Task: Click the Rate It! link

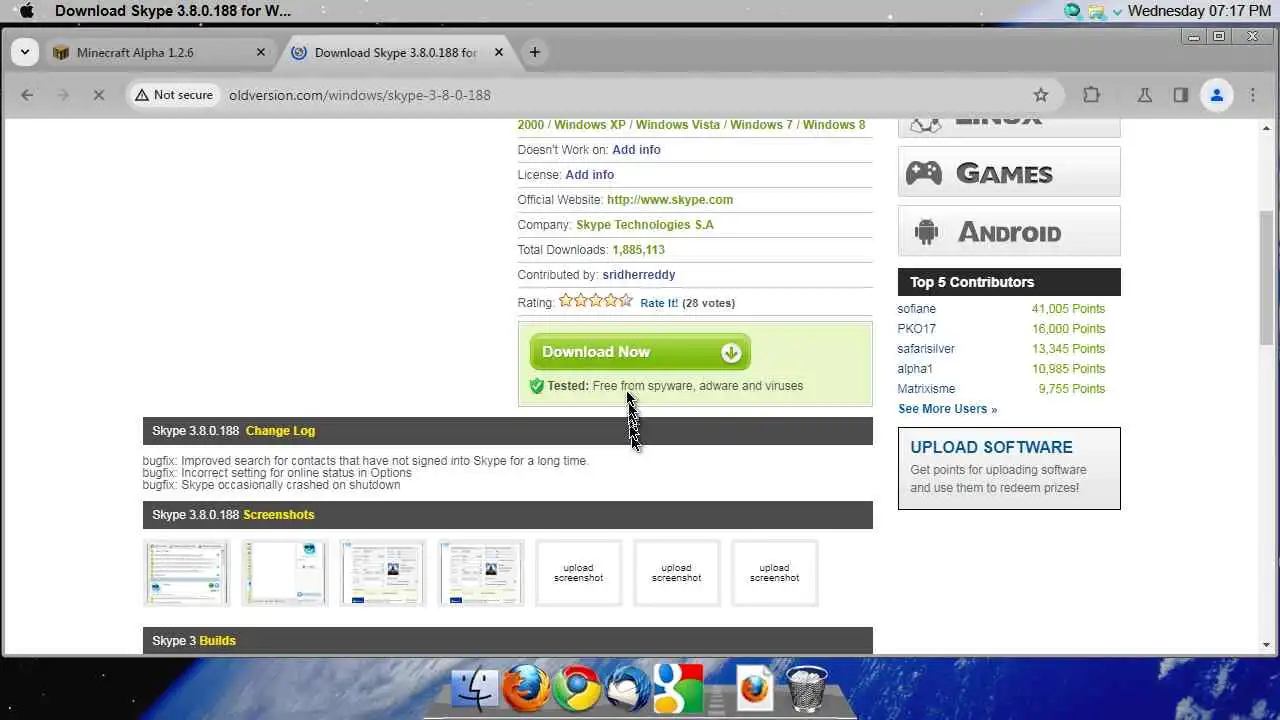Action: point(659,303)
